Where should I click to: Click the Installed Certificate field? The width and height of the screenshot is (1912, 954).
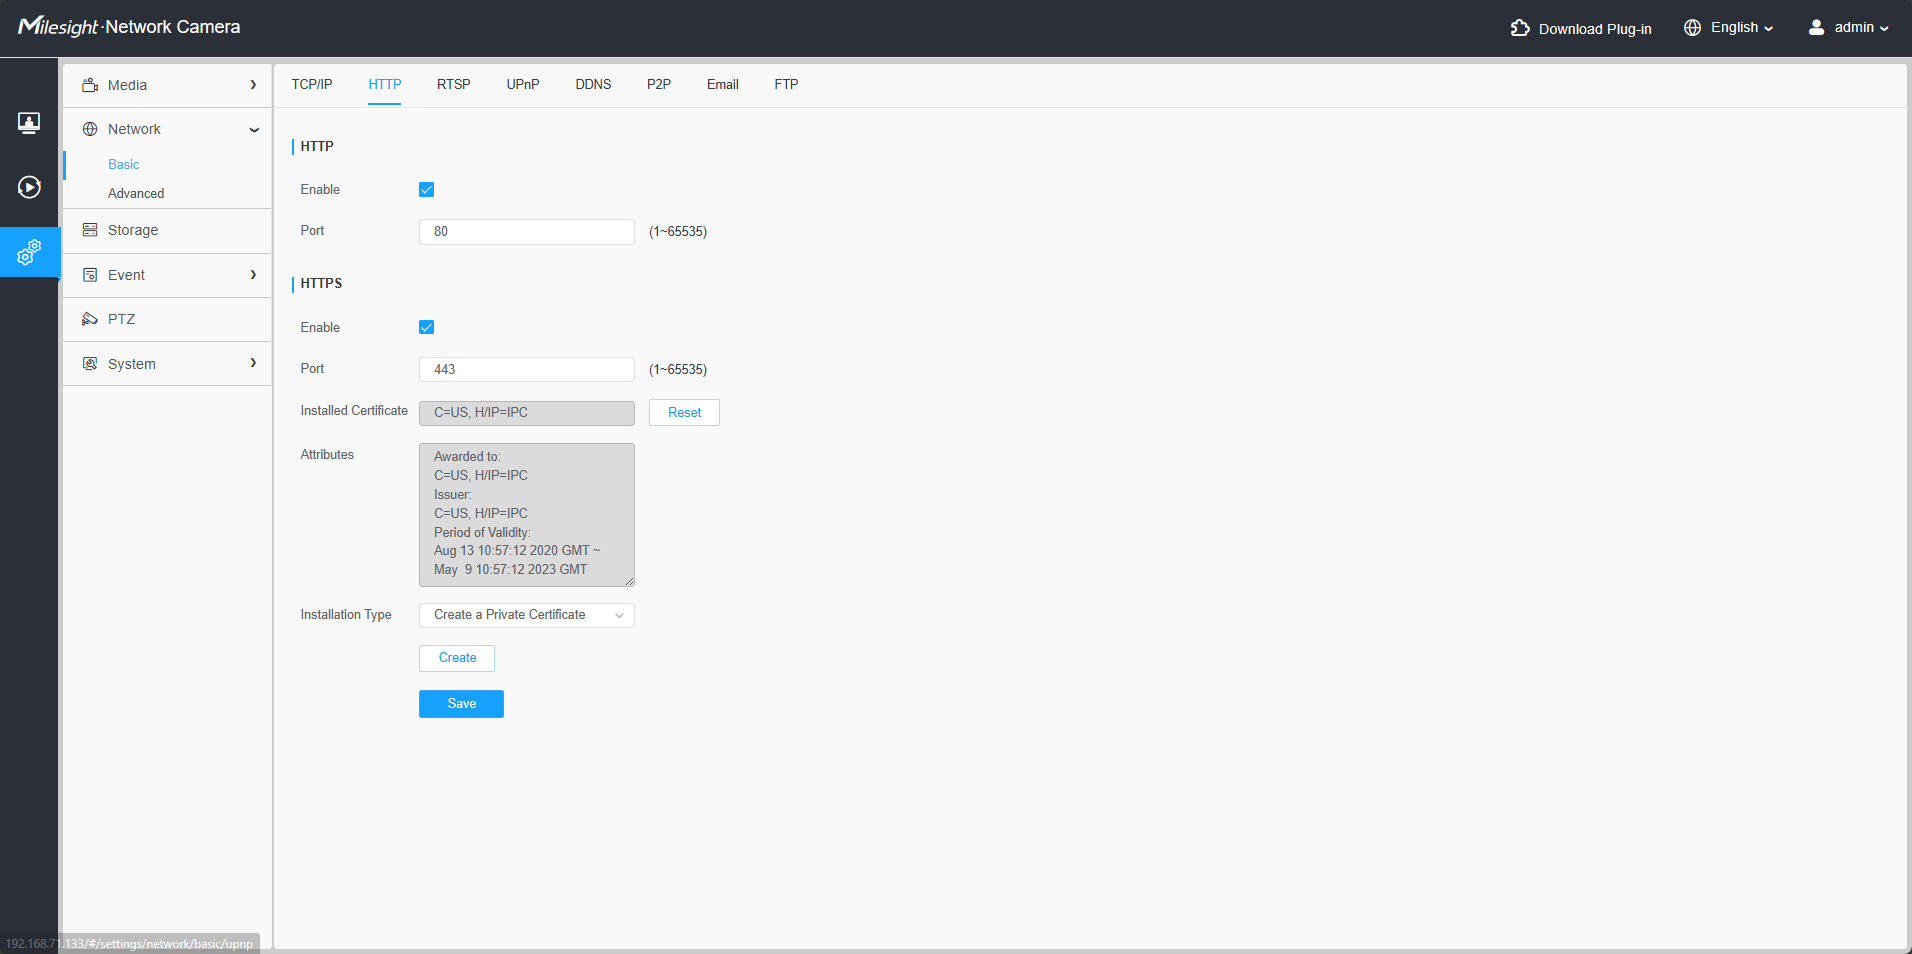(x=527, y=413)
